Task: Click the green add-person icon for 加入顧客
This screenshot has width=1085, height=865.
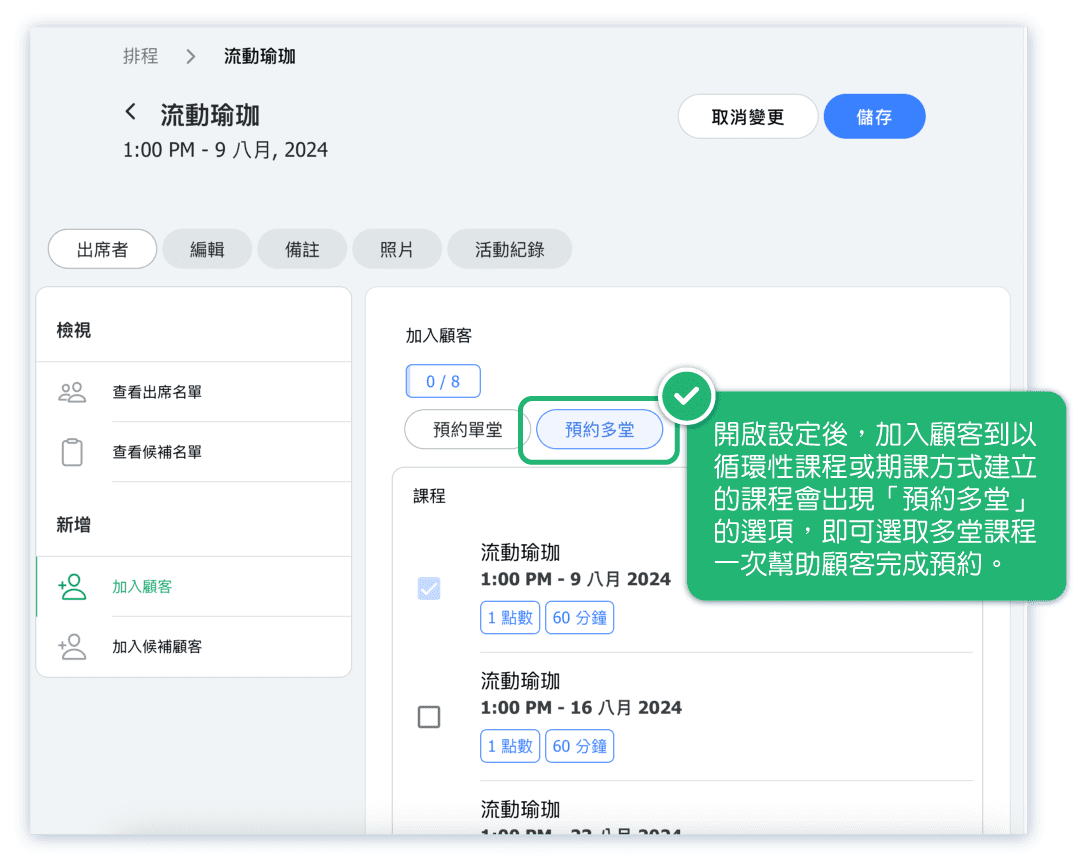Action: click(x=73, y=587)
